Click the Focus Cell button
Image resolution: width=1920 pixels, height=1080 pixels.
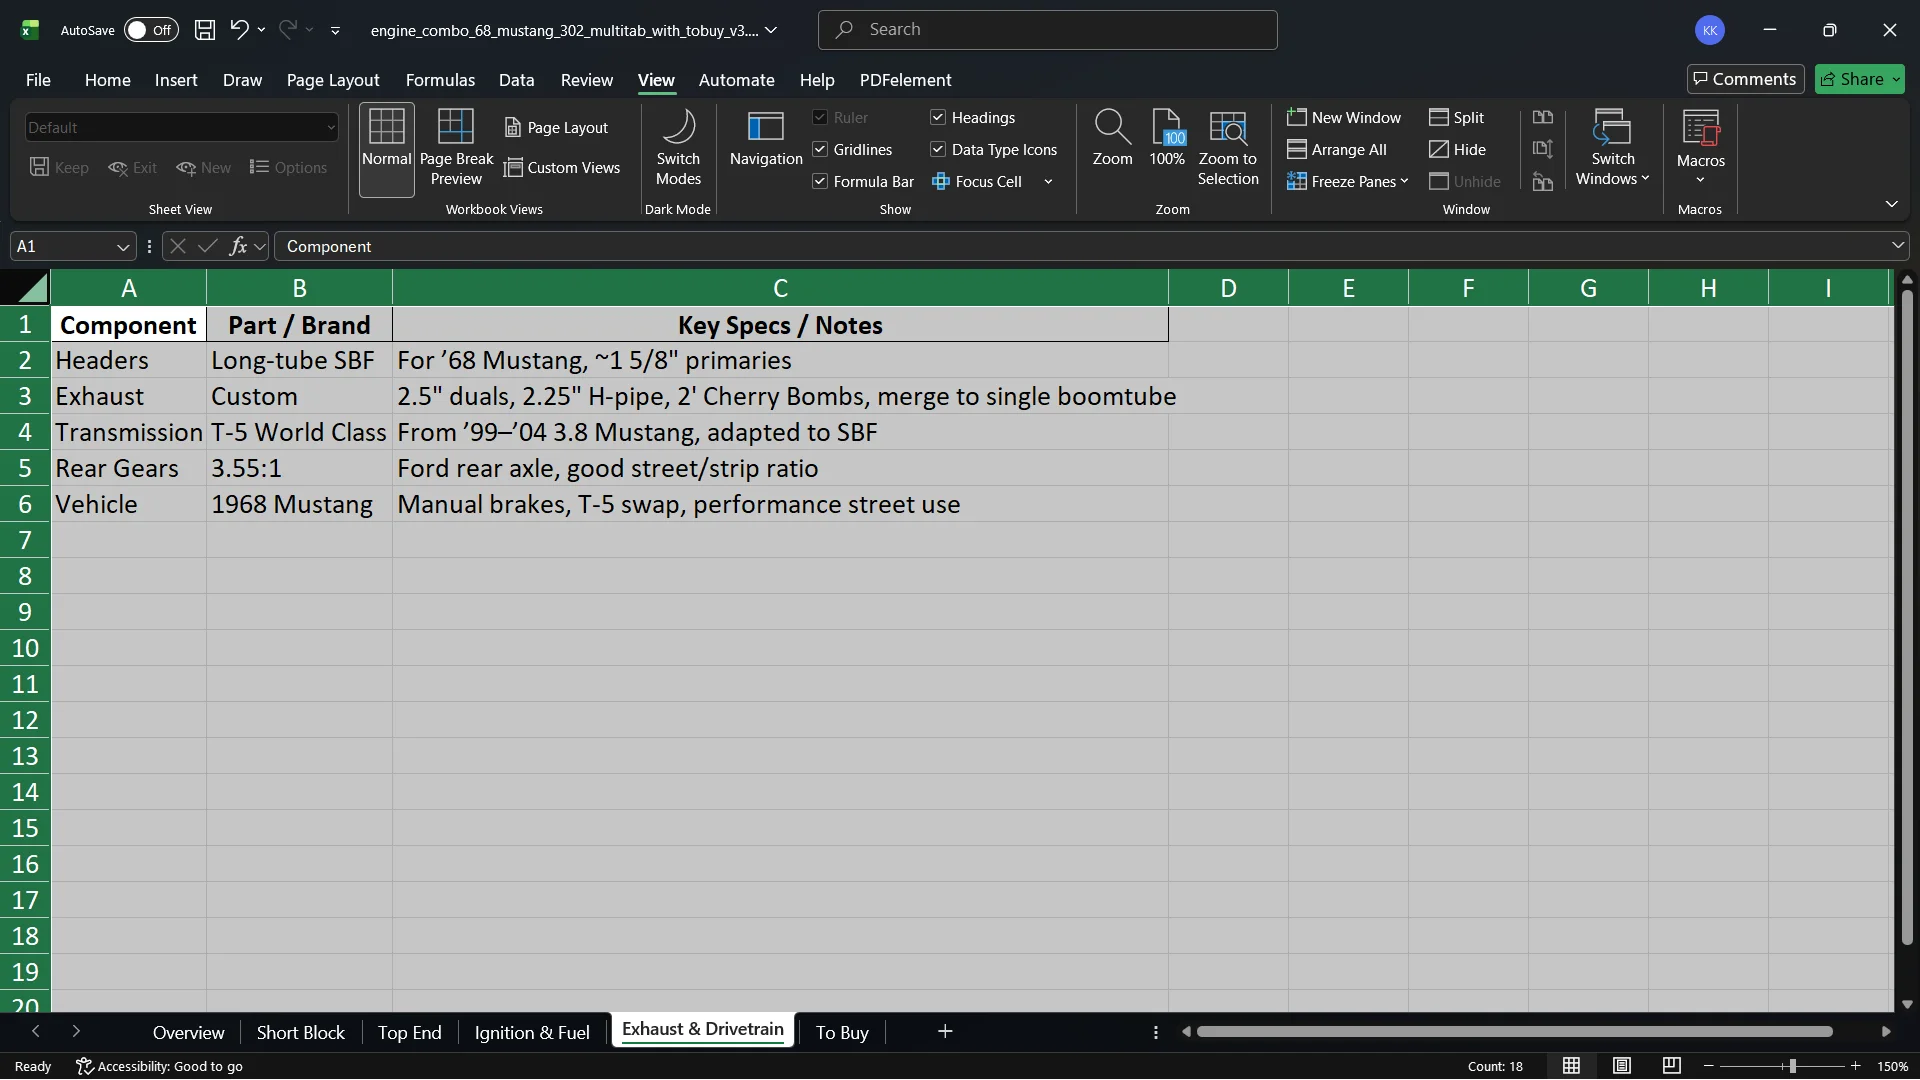(977, 182)
